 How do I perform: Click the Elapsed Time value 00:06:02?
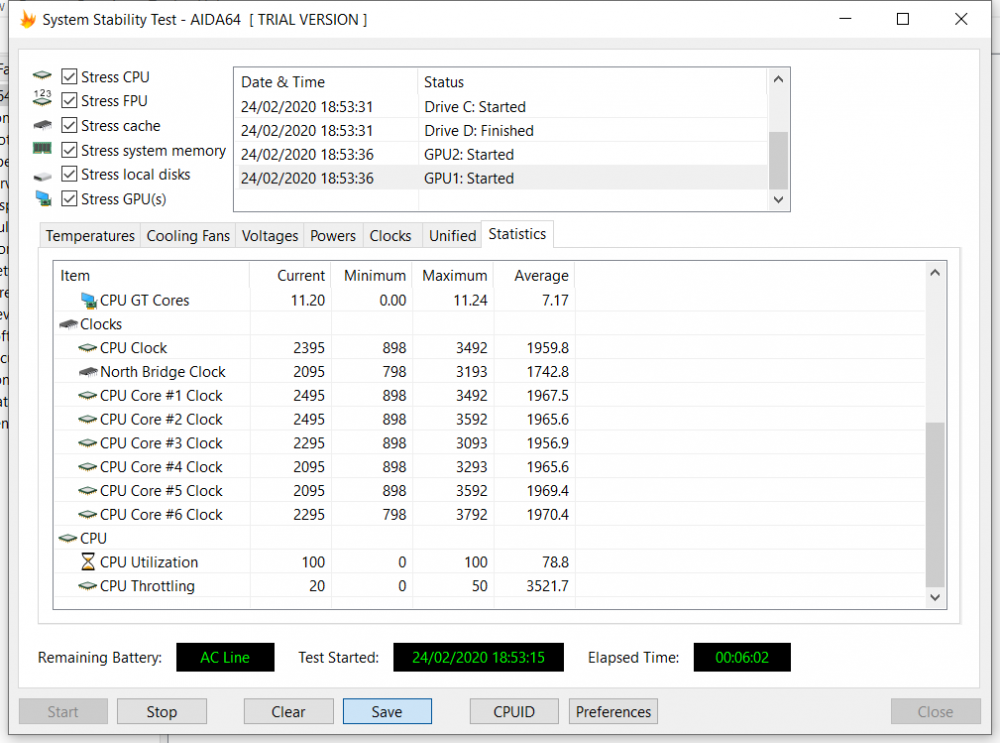point(742,658)
